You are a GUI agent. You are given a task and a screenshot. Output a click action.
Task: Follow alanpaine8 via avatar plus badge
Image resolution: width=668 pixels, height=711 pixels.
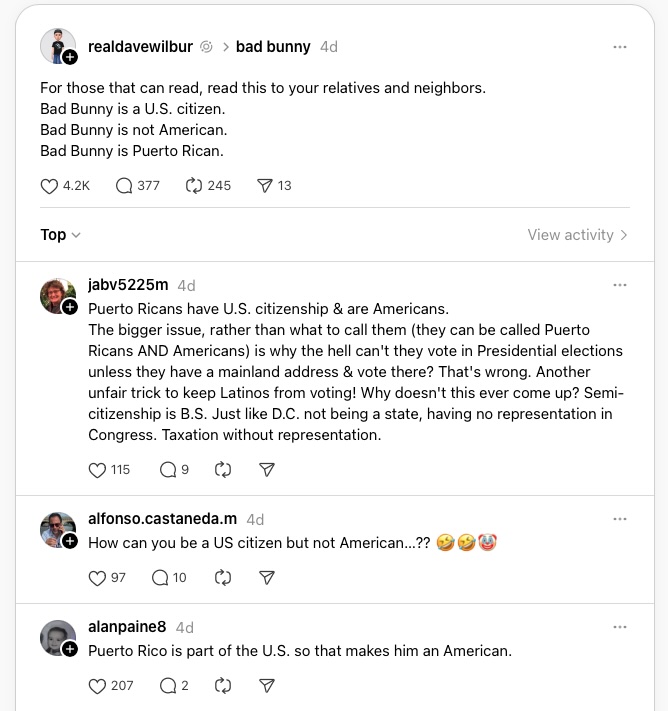point(70,649)
